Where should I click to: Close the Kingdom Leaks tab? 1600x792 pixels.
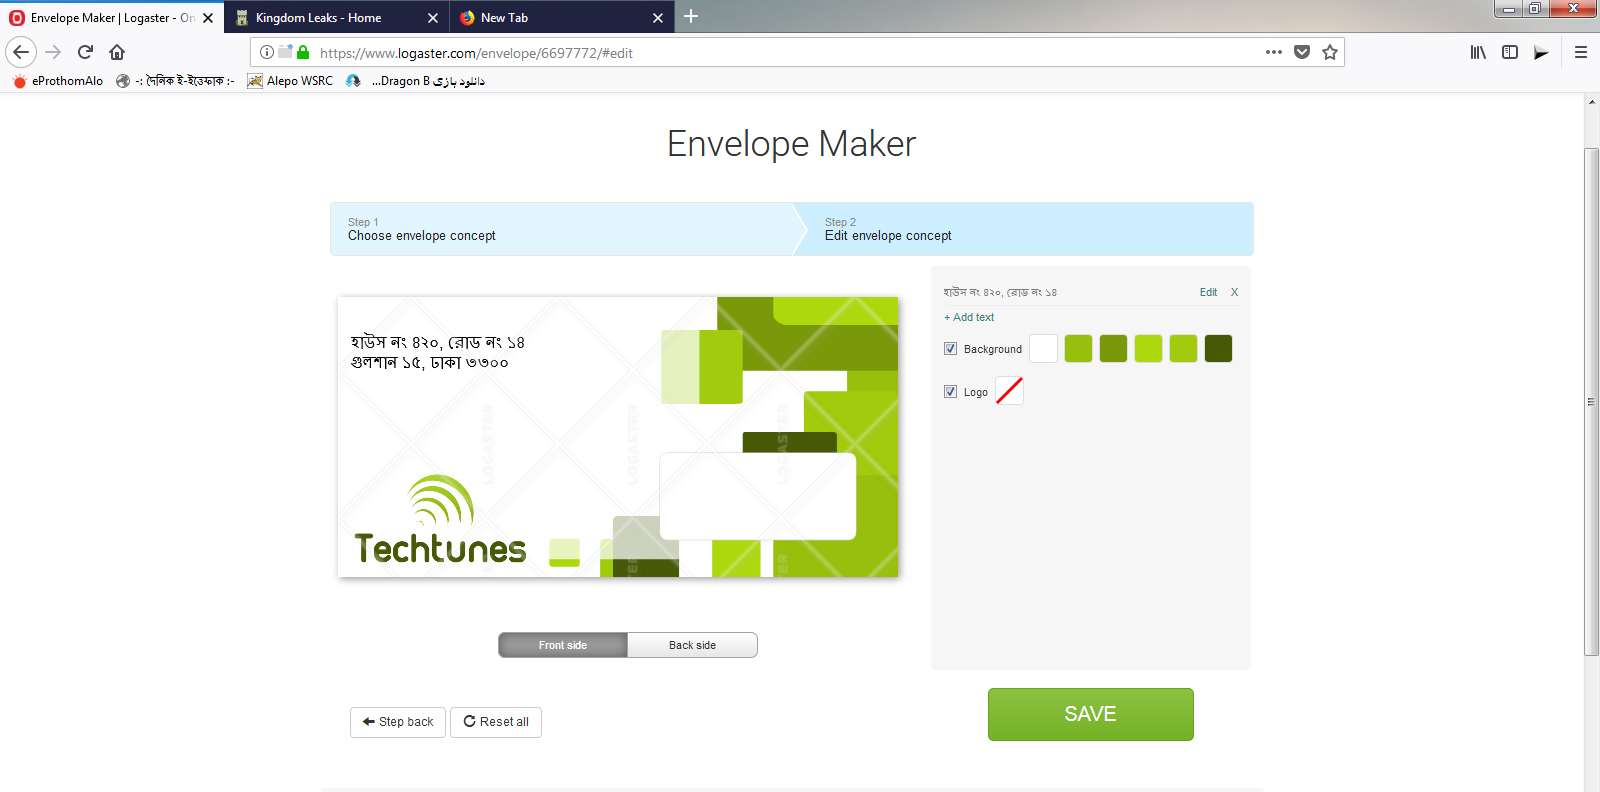(433, 18)
